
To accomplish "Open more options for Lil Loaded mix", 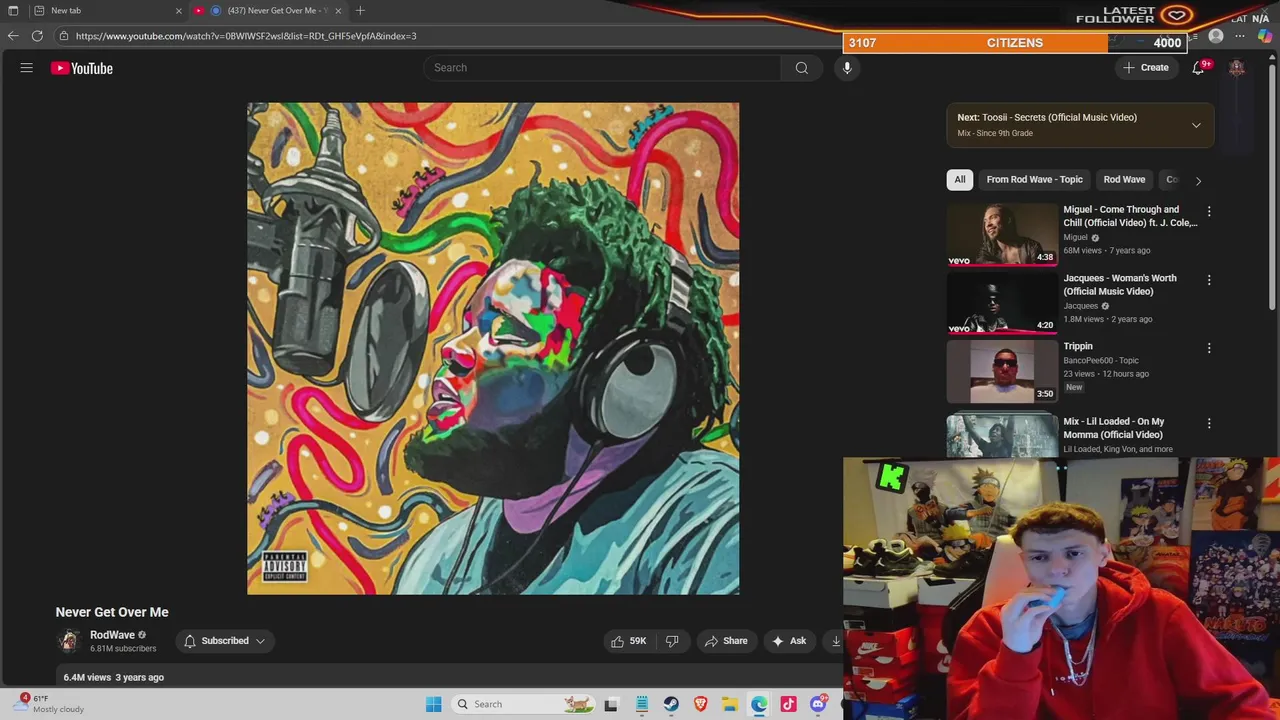I will coord(1209,424).
